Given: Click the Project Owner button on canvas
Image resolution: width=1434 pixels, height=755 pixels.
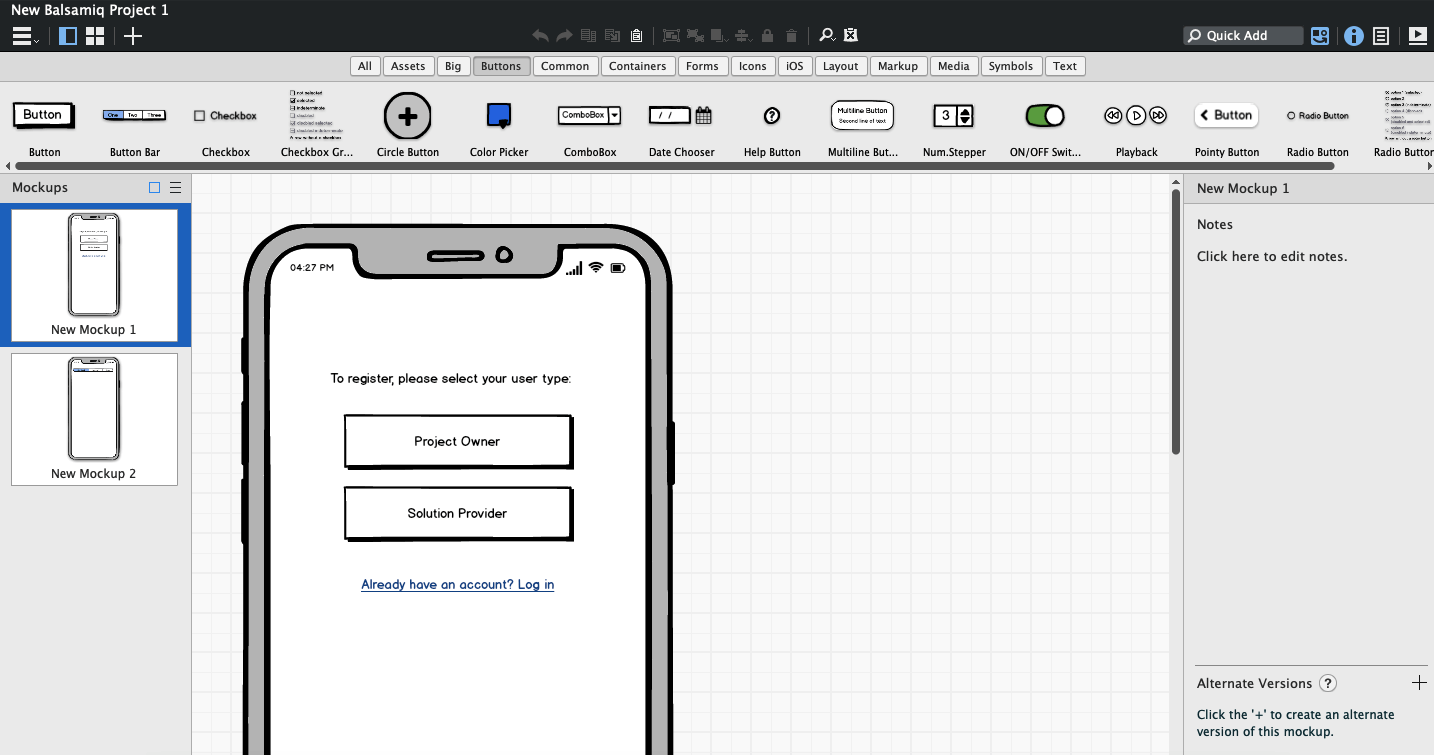Looking at the screenshot, I should coord(458,441).
